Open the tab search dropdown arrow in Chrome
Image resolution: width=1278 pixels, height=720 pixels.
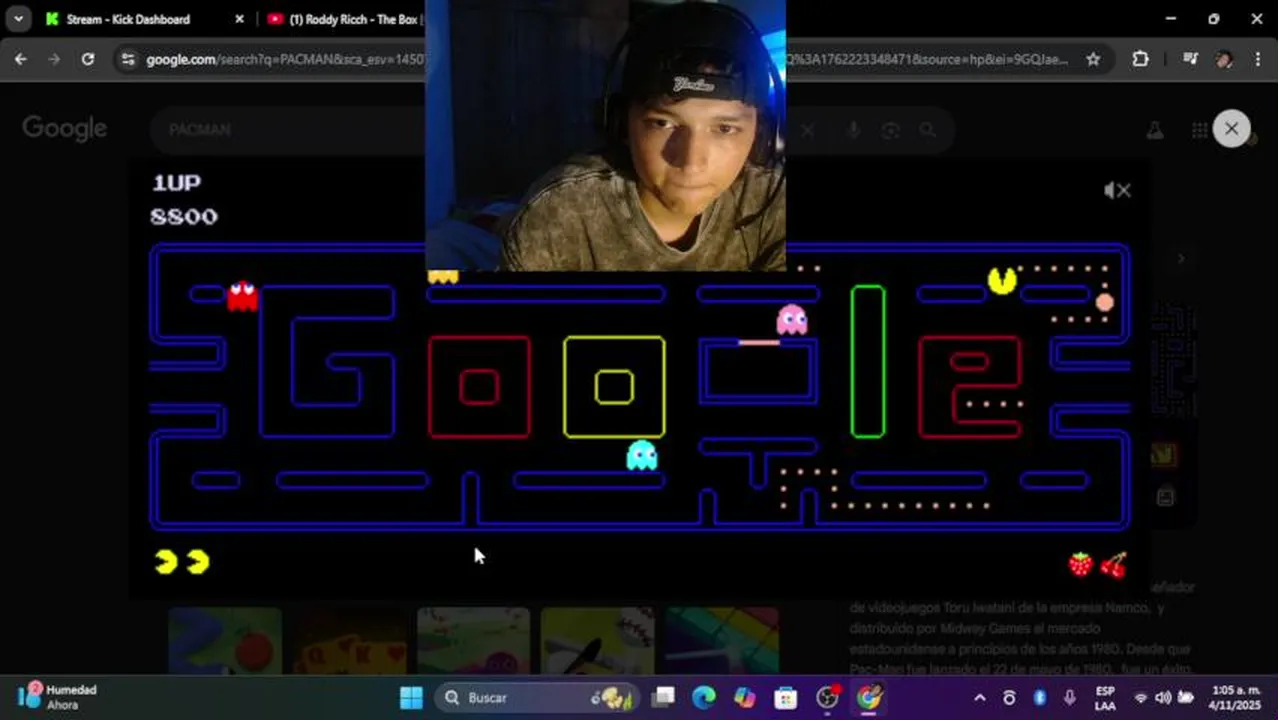(18, 19)
